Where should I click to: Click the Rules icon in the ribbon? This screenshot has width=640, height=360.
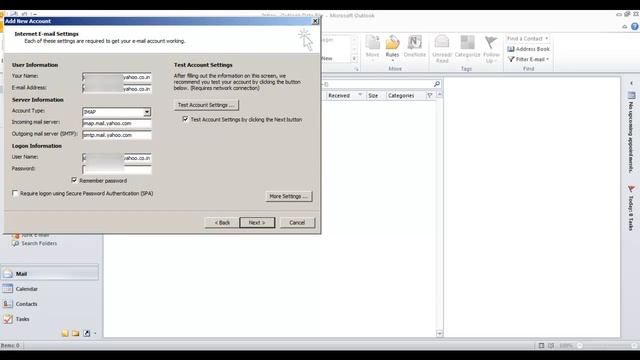392,42
